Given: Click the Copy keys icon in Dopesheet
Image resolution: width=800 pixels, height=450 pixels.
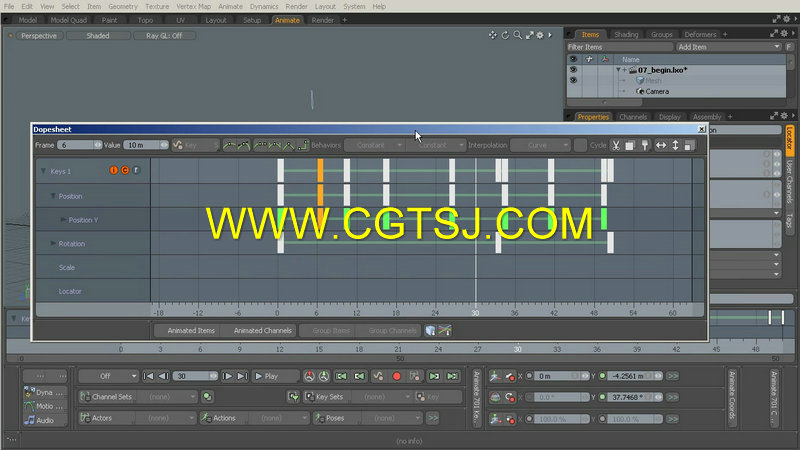Looking at the screenshot, I should pos(630,145).
